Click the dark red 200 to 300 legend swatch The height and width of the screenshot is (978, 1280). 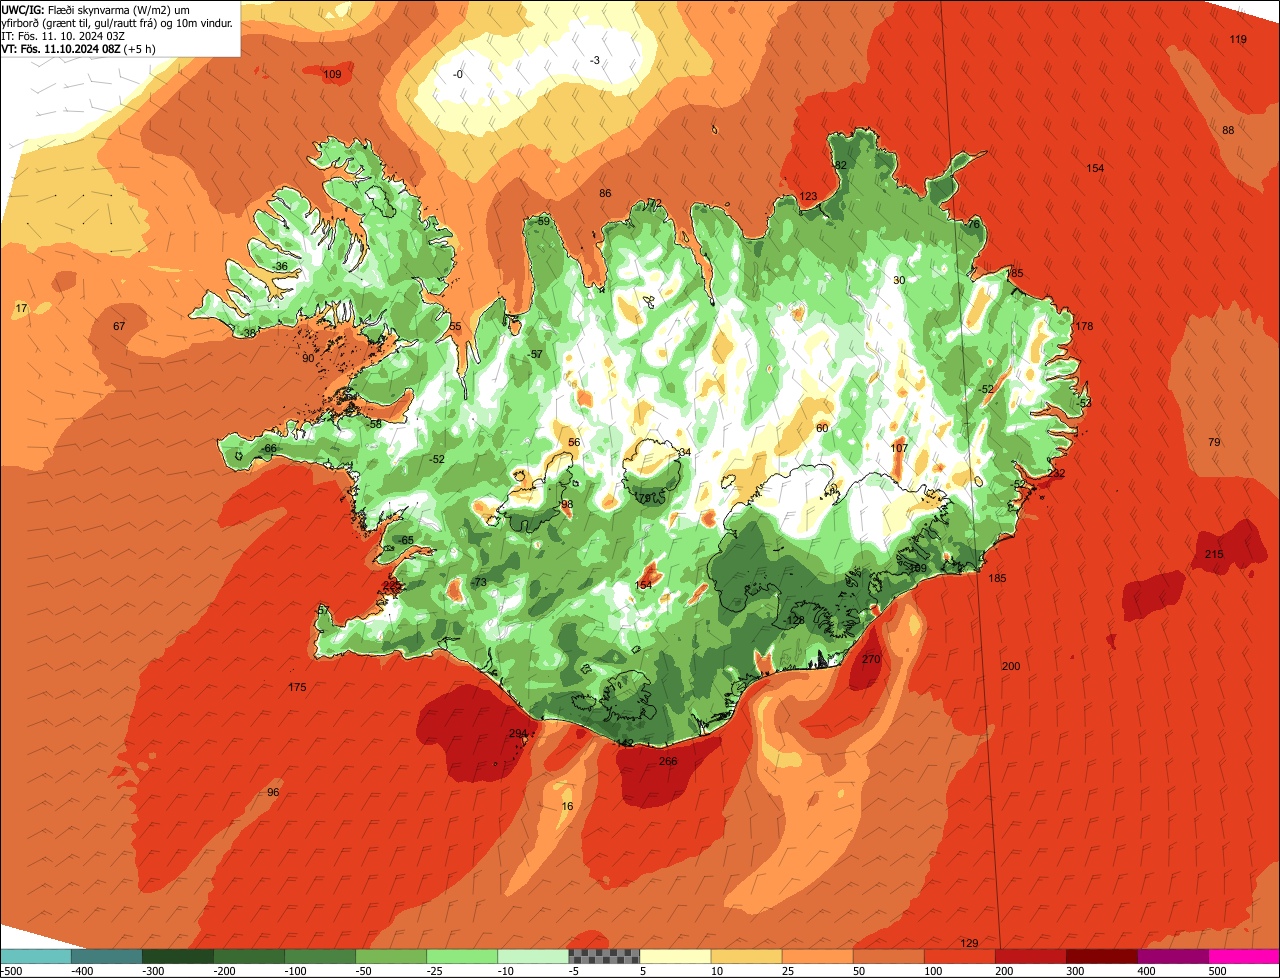[1030, 956]
